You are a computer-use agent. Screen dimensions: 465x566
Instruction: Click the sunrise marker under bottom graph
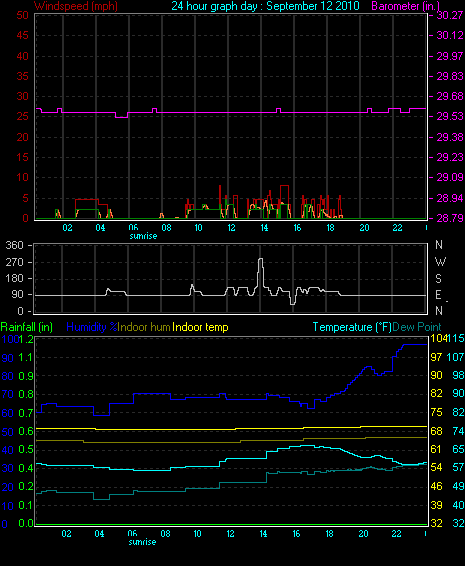[142, 542]
